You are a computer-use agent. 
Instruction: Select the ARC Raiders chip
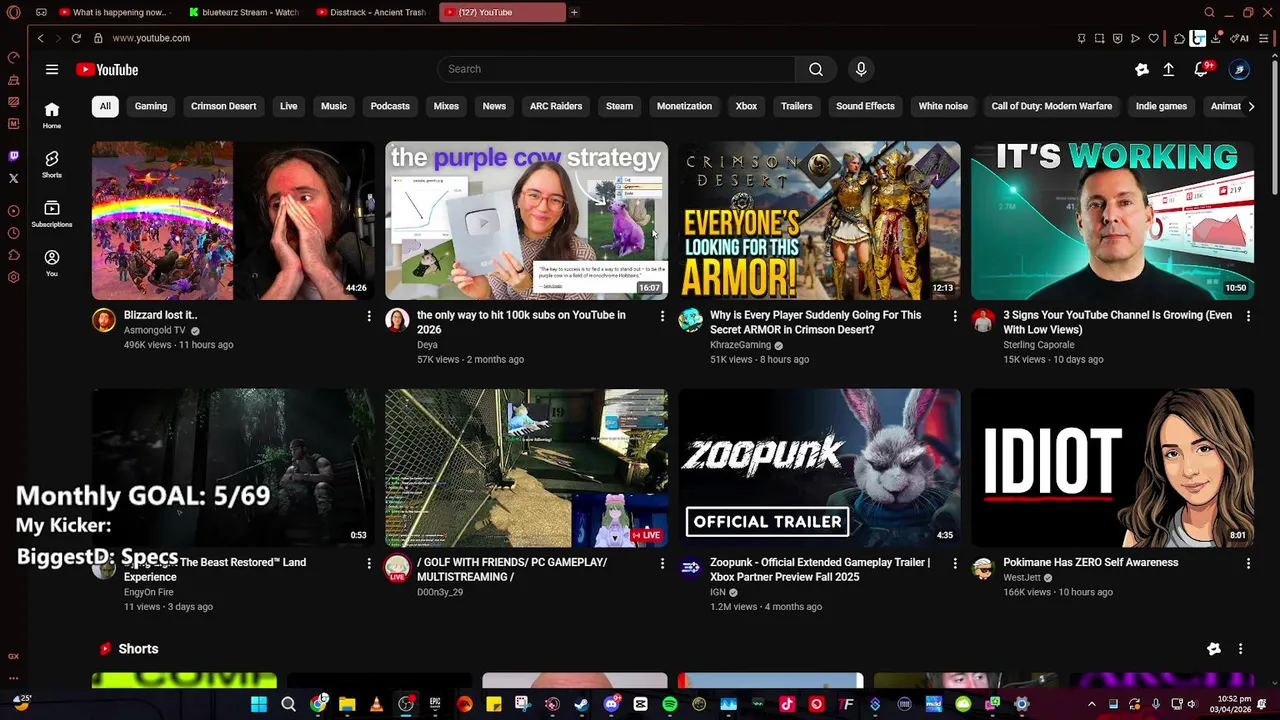556,106
